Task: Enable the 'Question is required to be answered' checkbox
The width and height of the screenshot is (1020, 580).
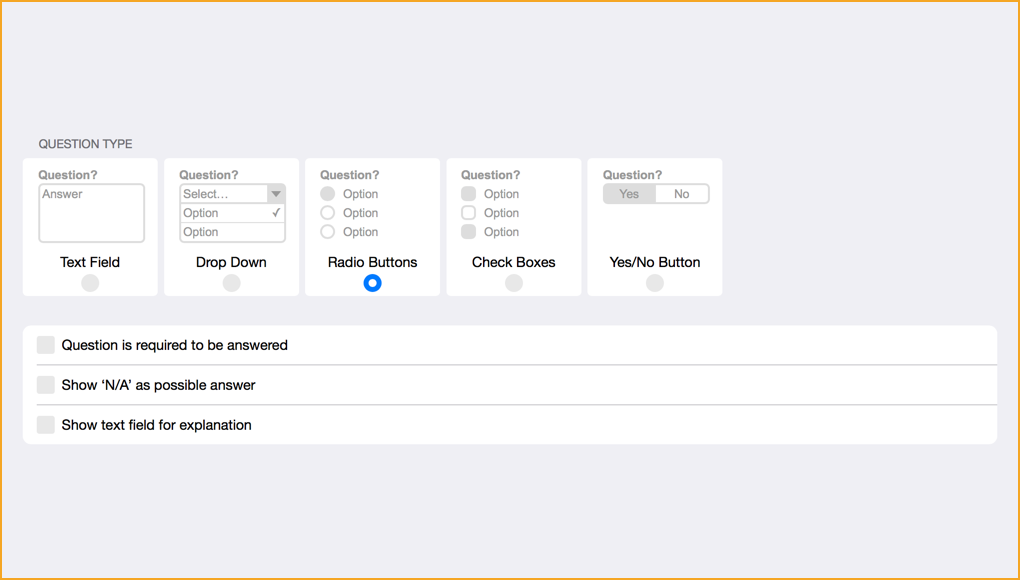Action: (46, 345)
